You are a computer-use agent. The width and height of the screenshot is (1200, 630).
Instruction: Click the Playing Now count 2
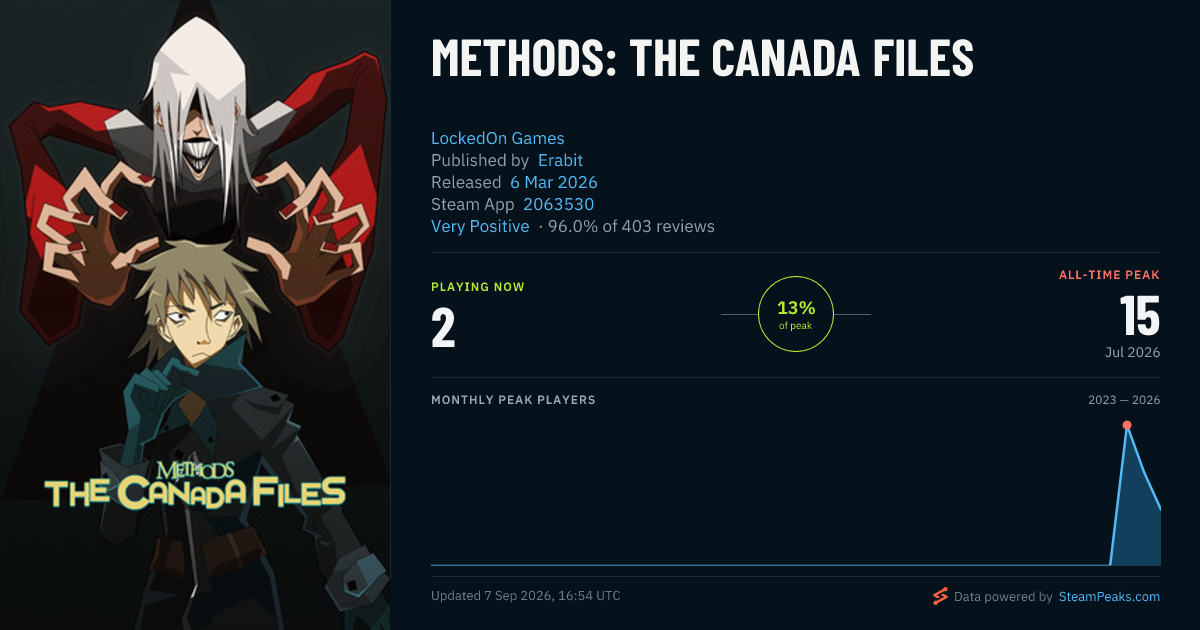pyautogui.click(x=443, y=329)
